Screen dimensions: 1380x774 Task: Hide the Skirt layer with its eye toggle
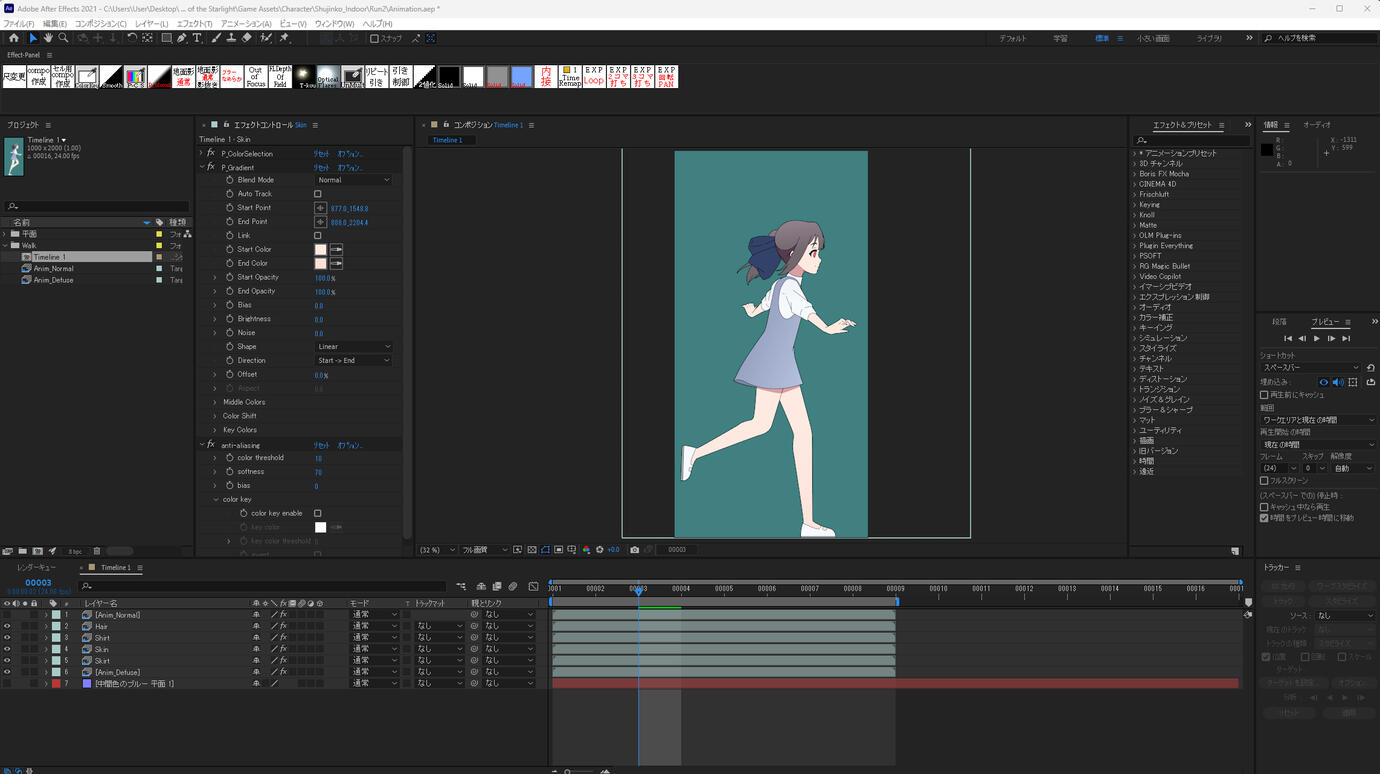pyautogui.click(x=7, y=661)
